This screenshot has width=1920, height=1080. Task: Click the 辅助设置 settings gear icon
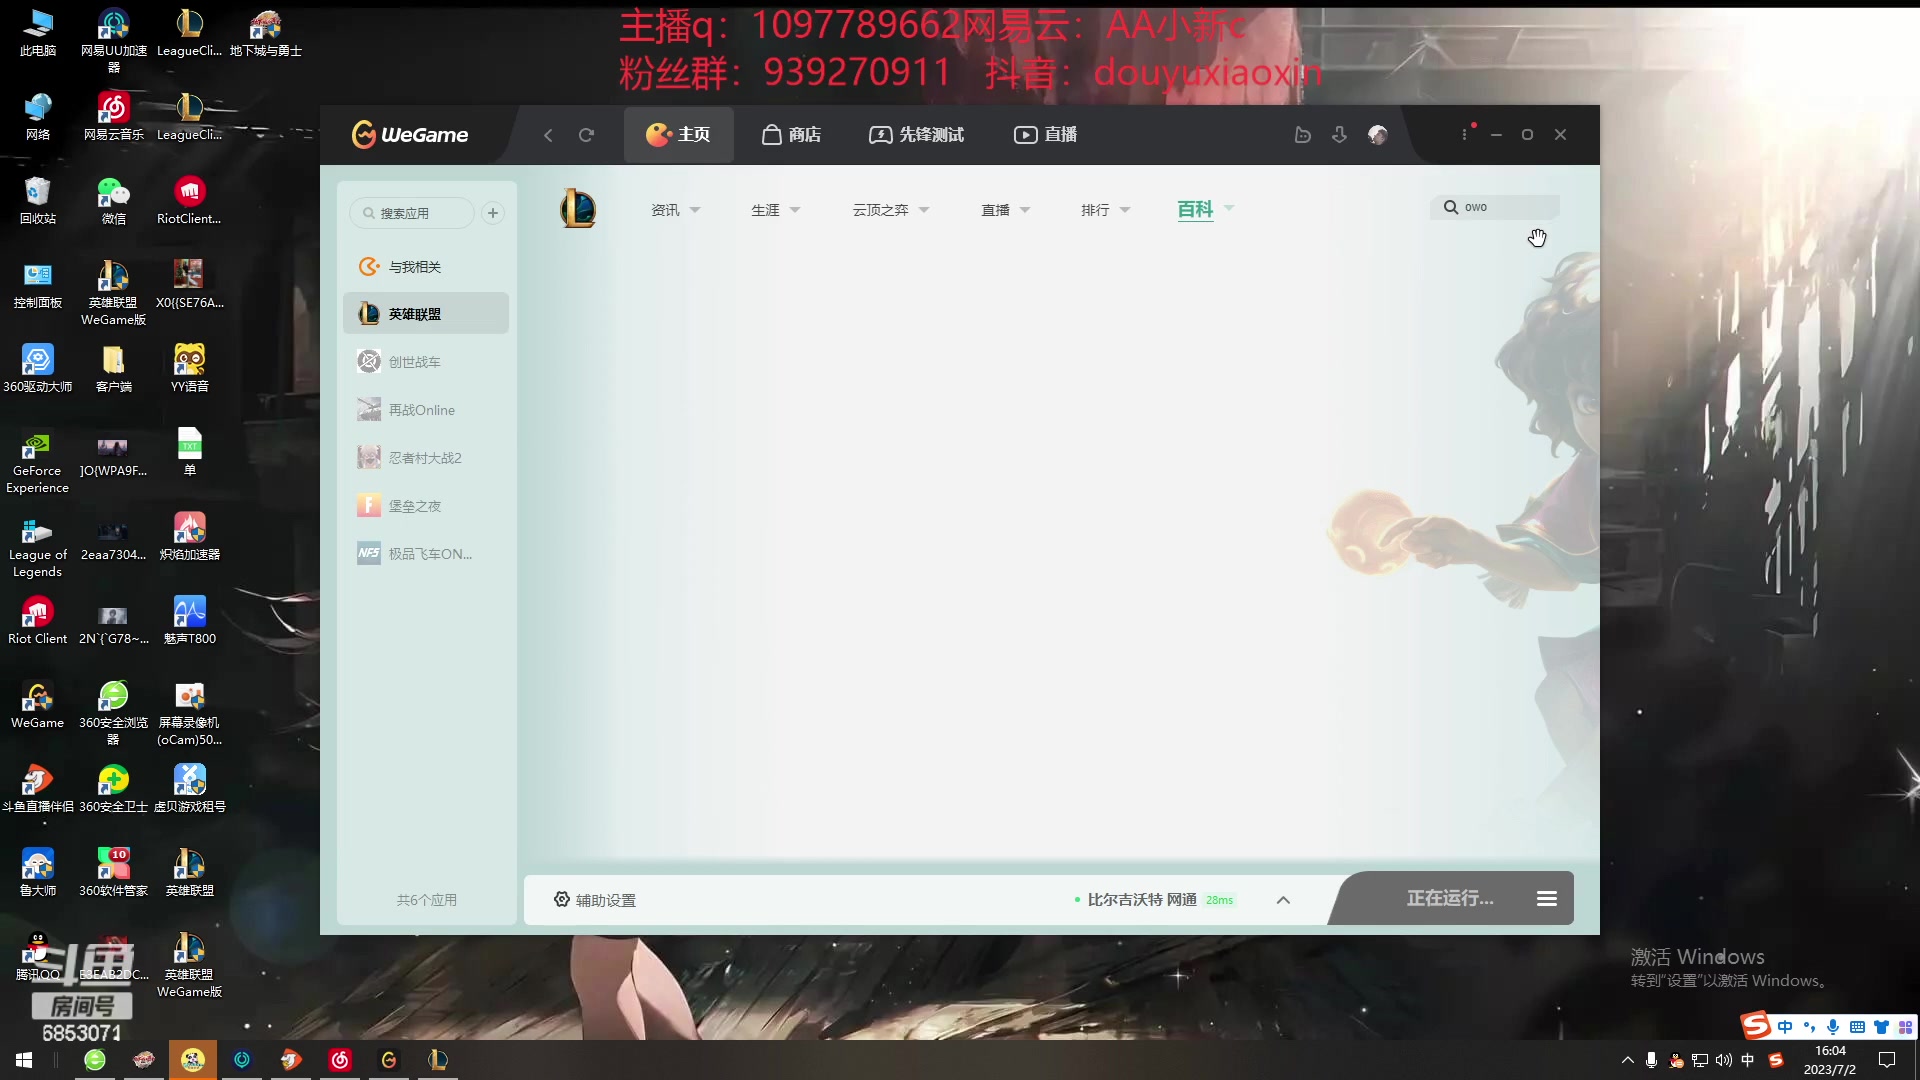[563, 898]
